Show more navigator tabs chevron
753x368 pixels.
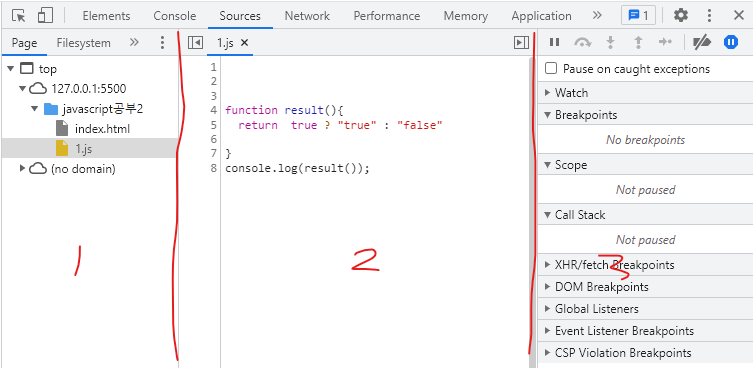(x=134, y=42)
